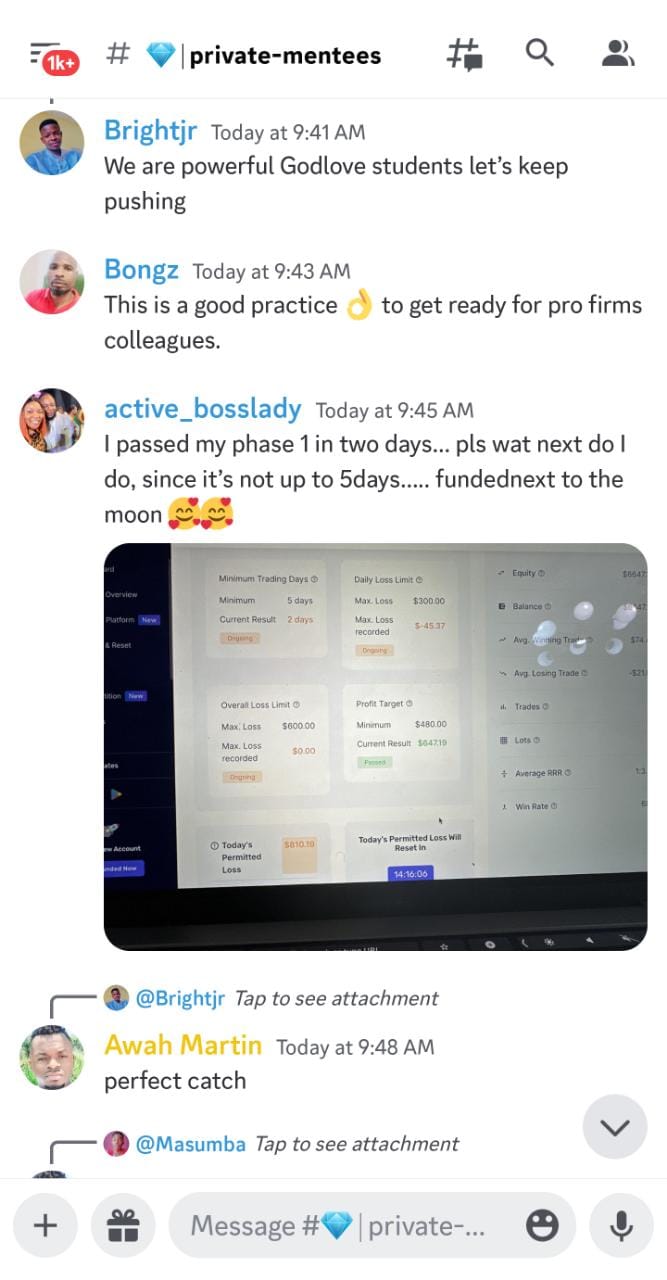Open the @Masumba reply attachment preview

point(281,1144)
